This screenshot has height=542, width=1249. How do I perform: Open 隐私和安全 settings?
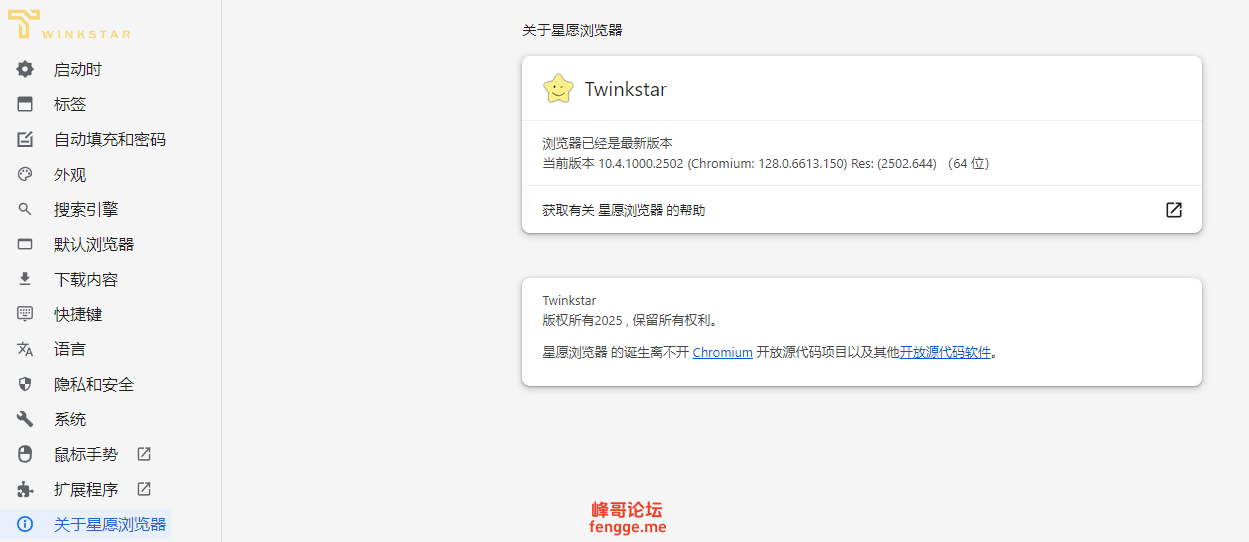tap(93, 384)
